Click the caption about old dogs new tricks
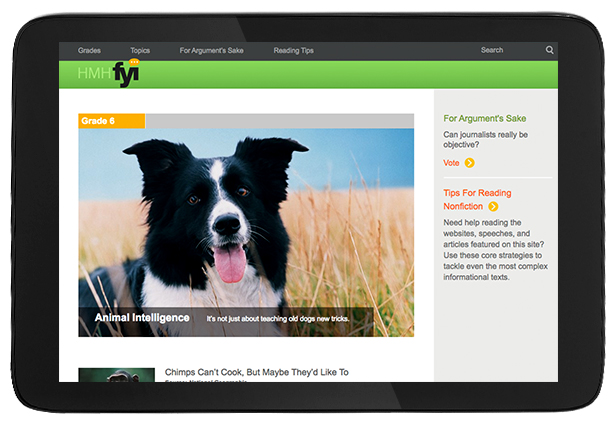 278,319
